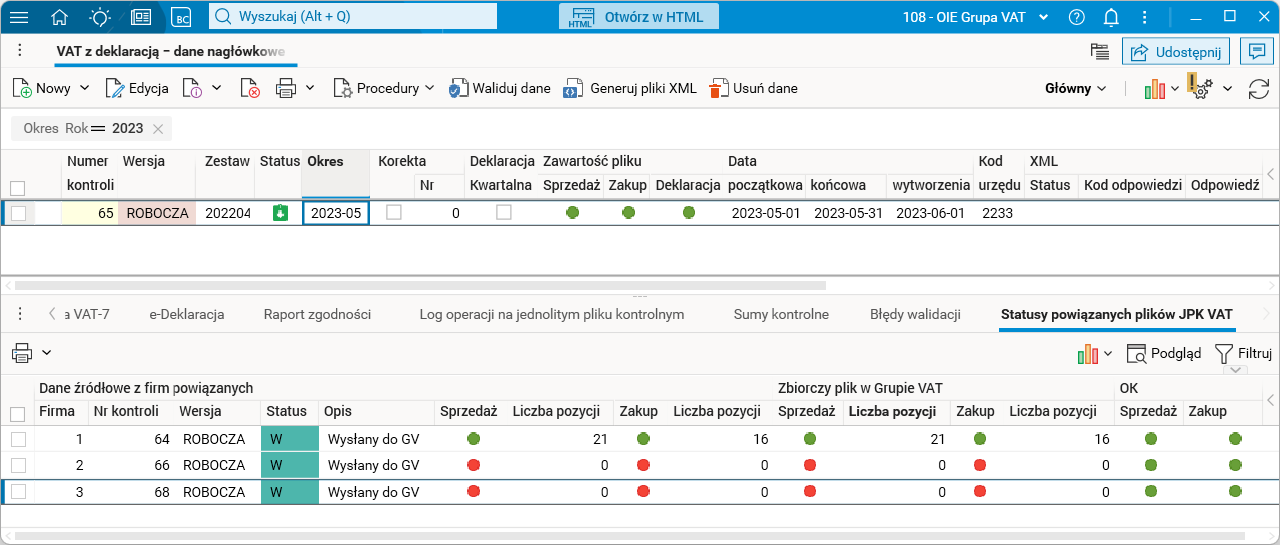Expand the document info dropdown arrow
The image size is (1280, 545).
(216, 88)
